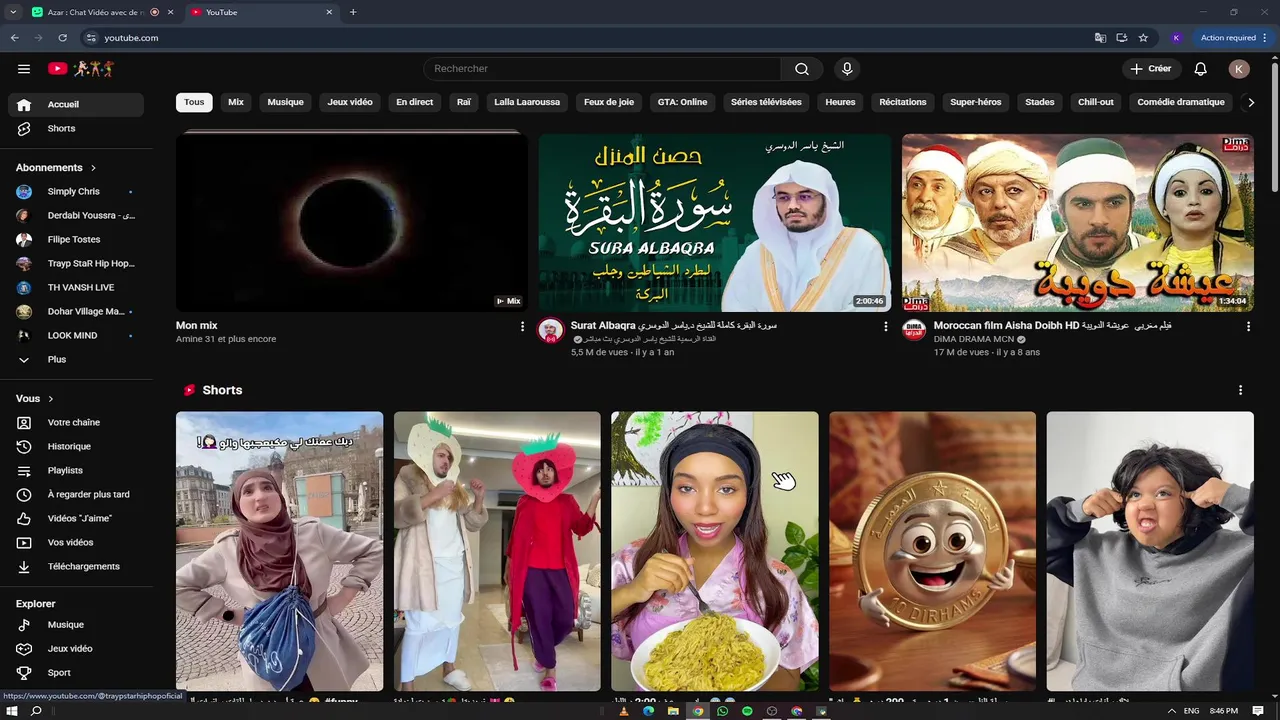Expand the Abonnements section chevron

pos(94,168)
